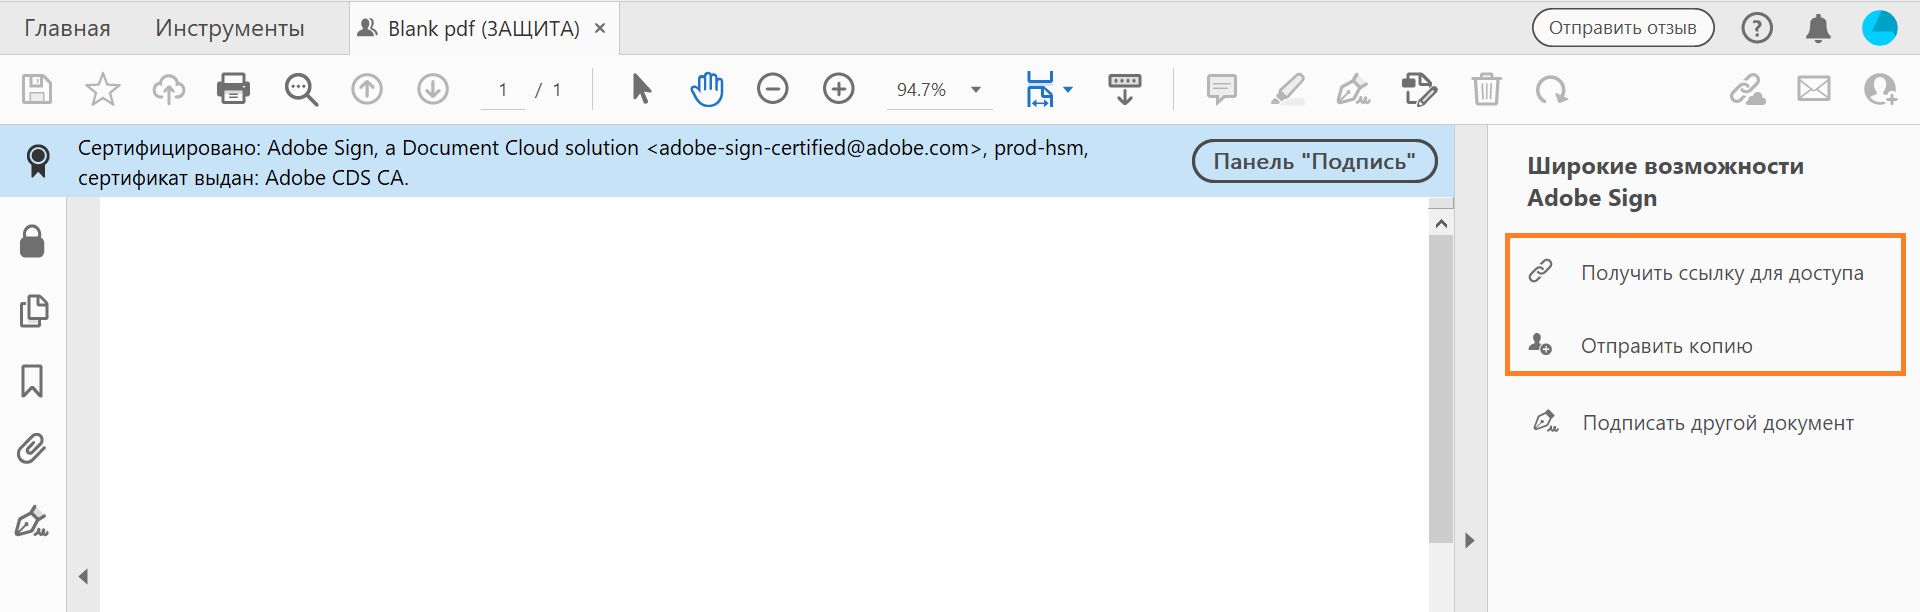Click the vertical scrollbar thumb
The width and height of the screenshot is (1920, 612).
[1441, 390]
